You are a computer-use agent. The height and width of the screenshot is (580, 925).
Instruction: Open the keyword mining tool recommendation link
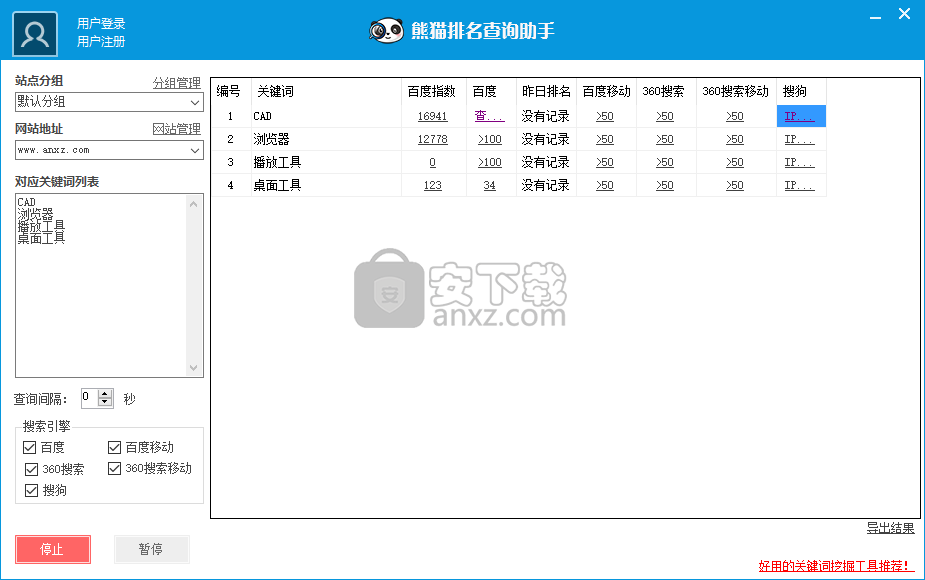[x=836, y=566]
